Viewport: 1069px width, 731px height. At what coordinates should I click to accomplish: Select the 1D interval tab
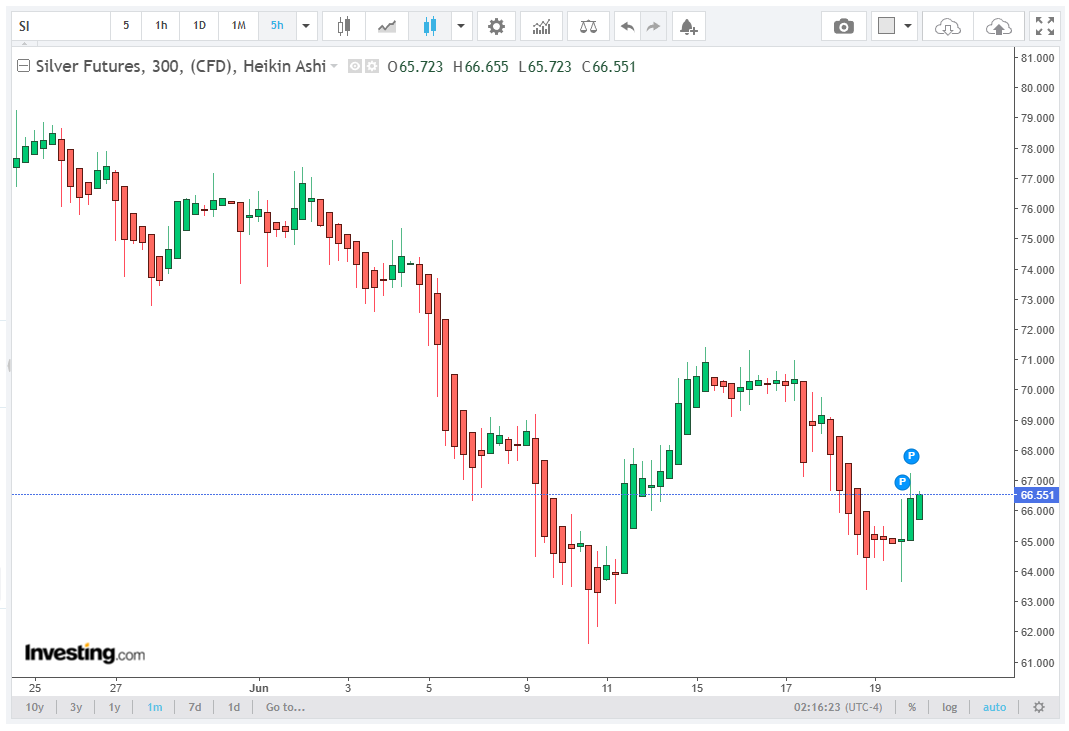pos(199,26)
